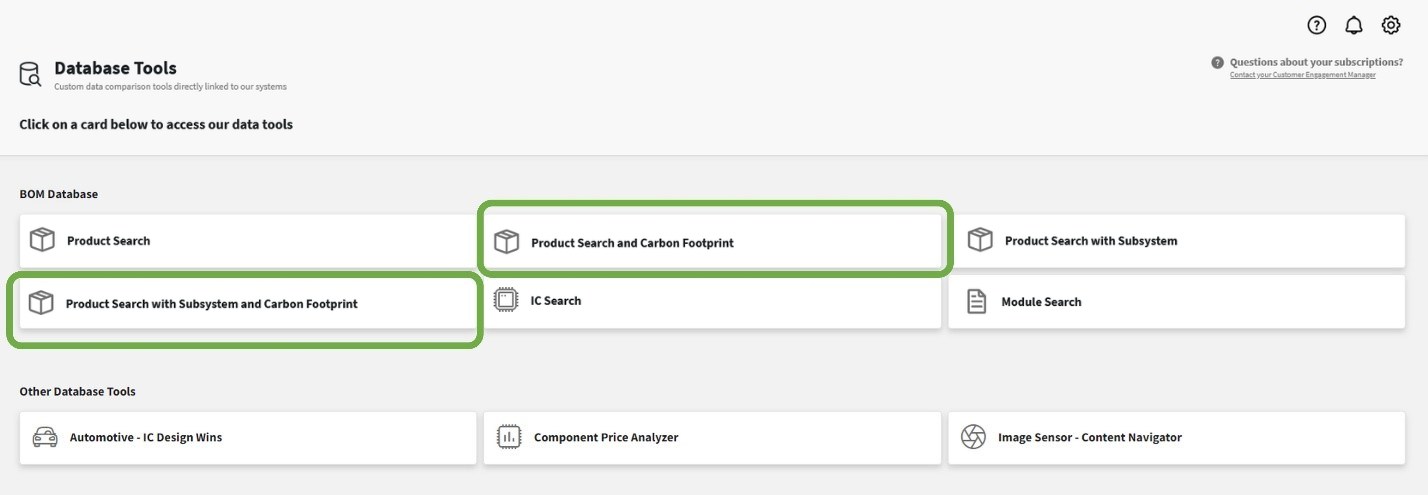Click the box icon on Product Search card
The width and height of the screenshot is (1428, 495).
coord(42,240)
